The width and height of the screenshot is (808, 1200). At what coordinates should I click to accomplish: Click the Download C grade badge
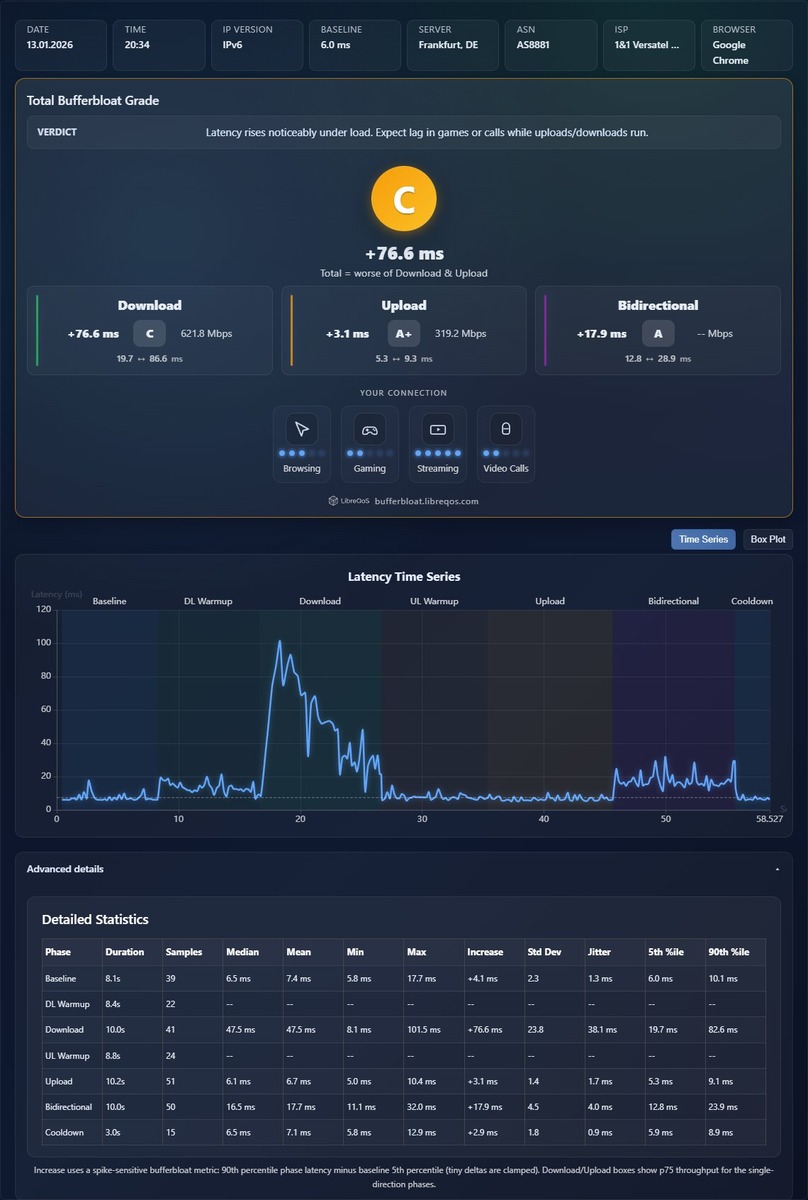[150, 334]
